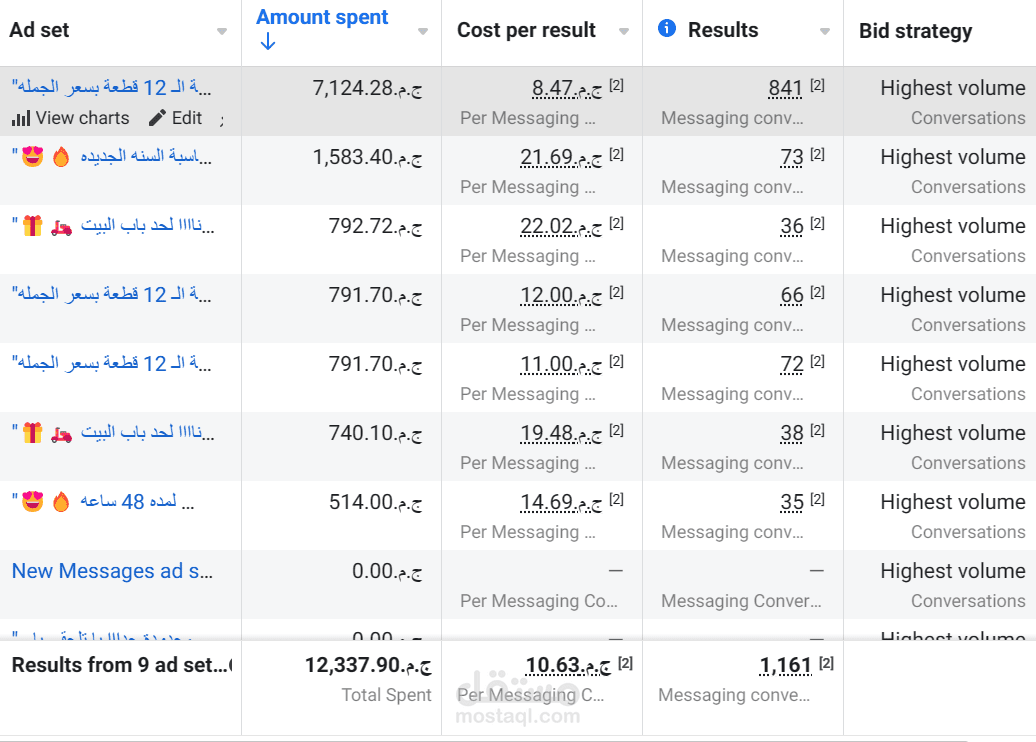Click the 73 results value
Viewport: 1036px width, 742px height.
click(792, 157)
